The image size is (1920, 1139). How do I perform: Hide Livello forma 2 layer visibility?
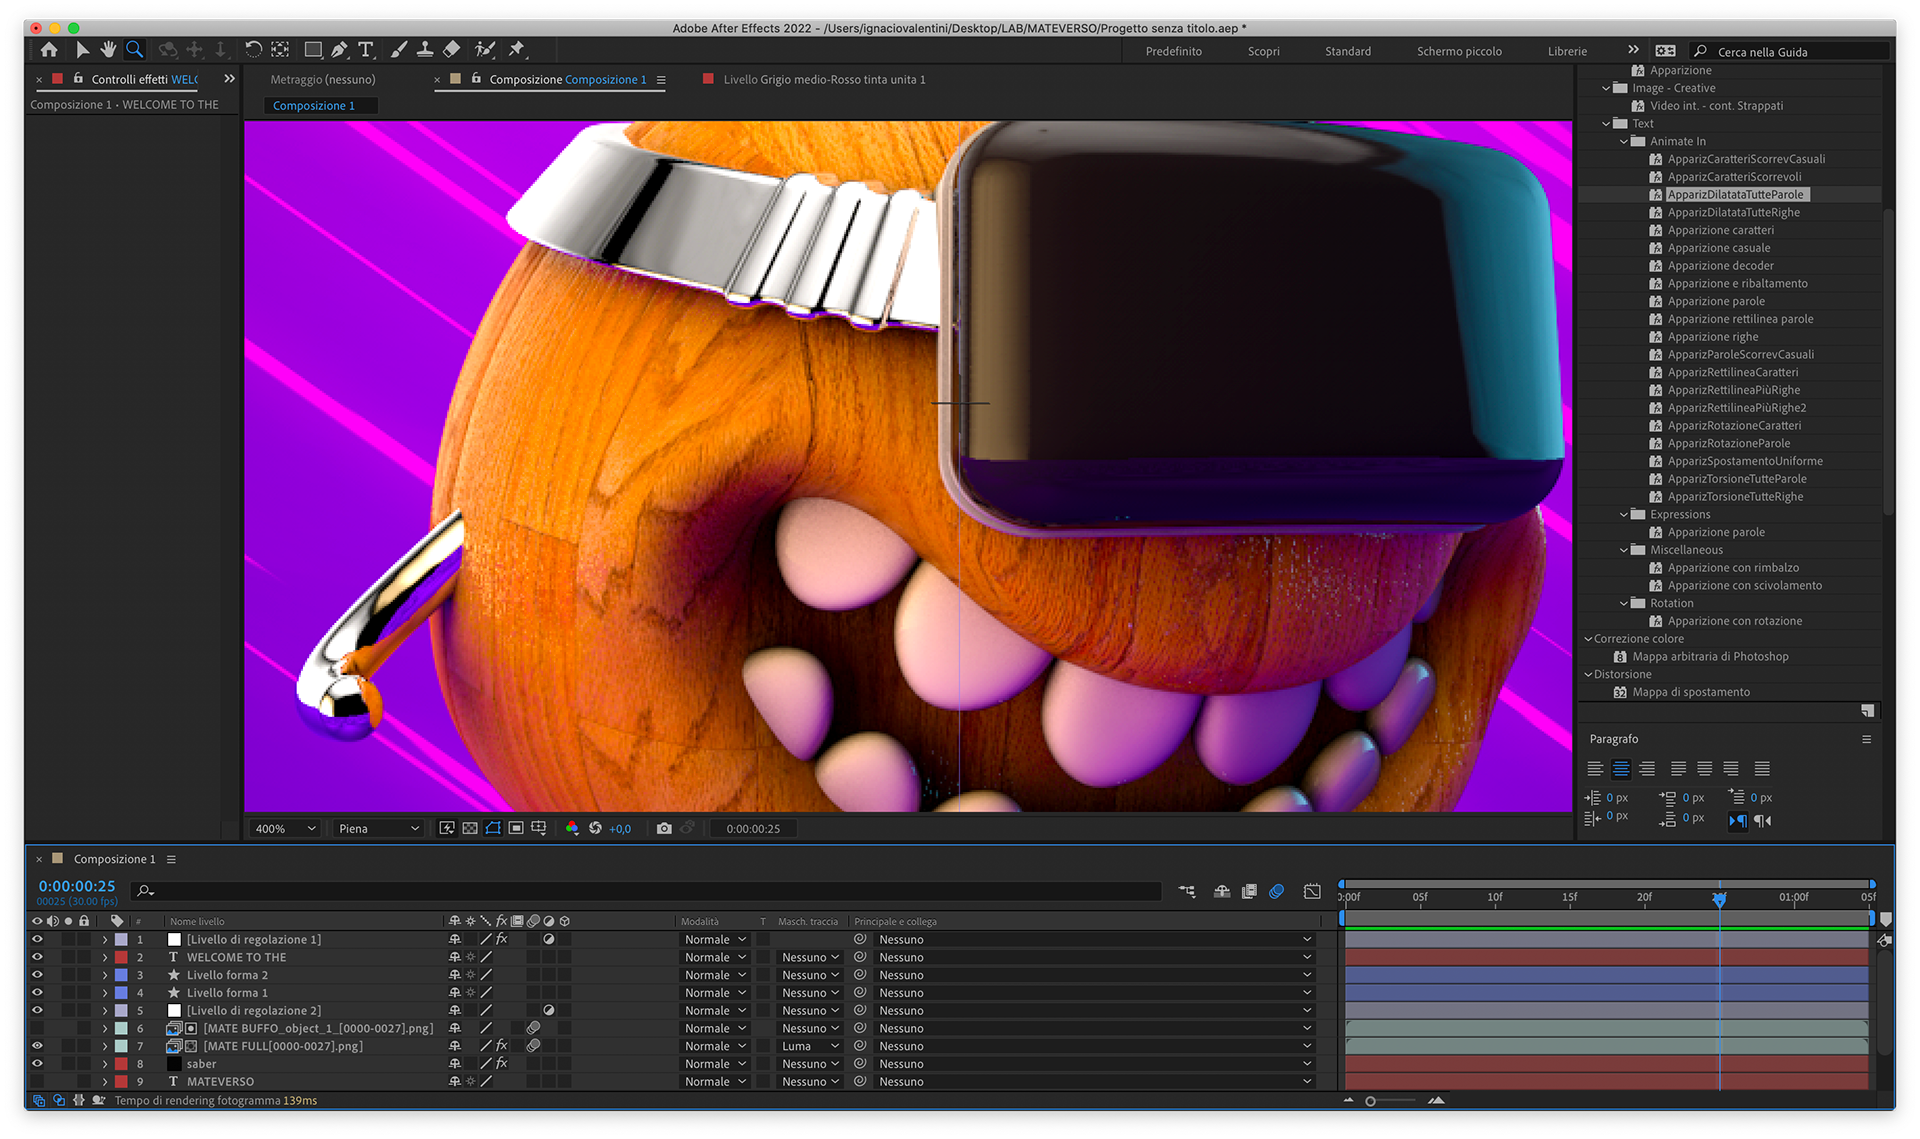(37, 975)
